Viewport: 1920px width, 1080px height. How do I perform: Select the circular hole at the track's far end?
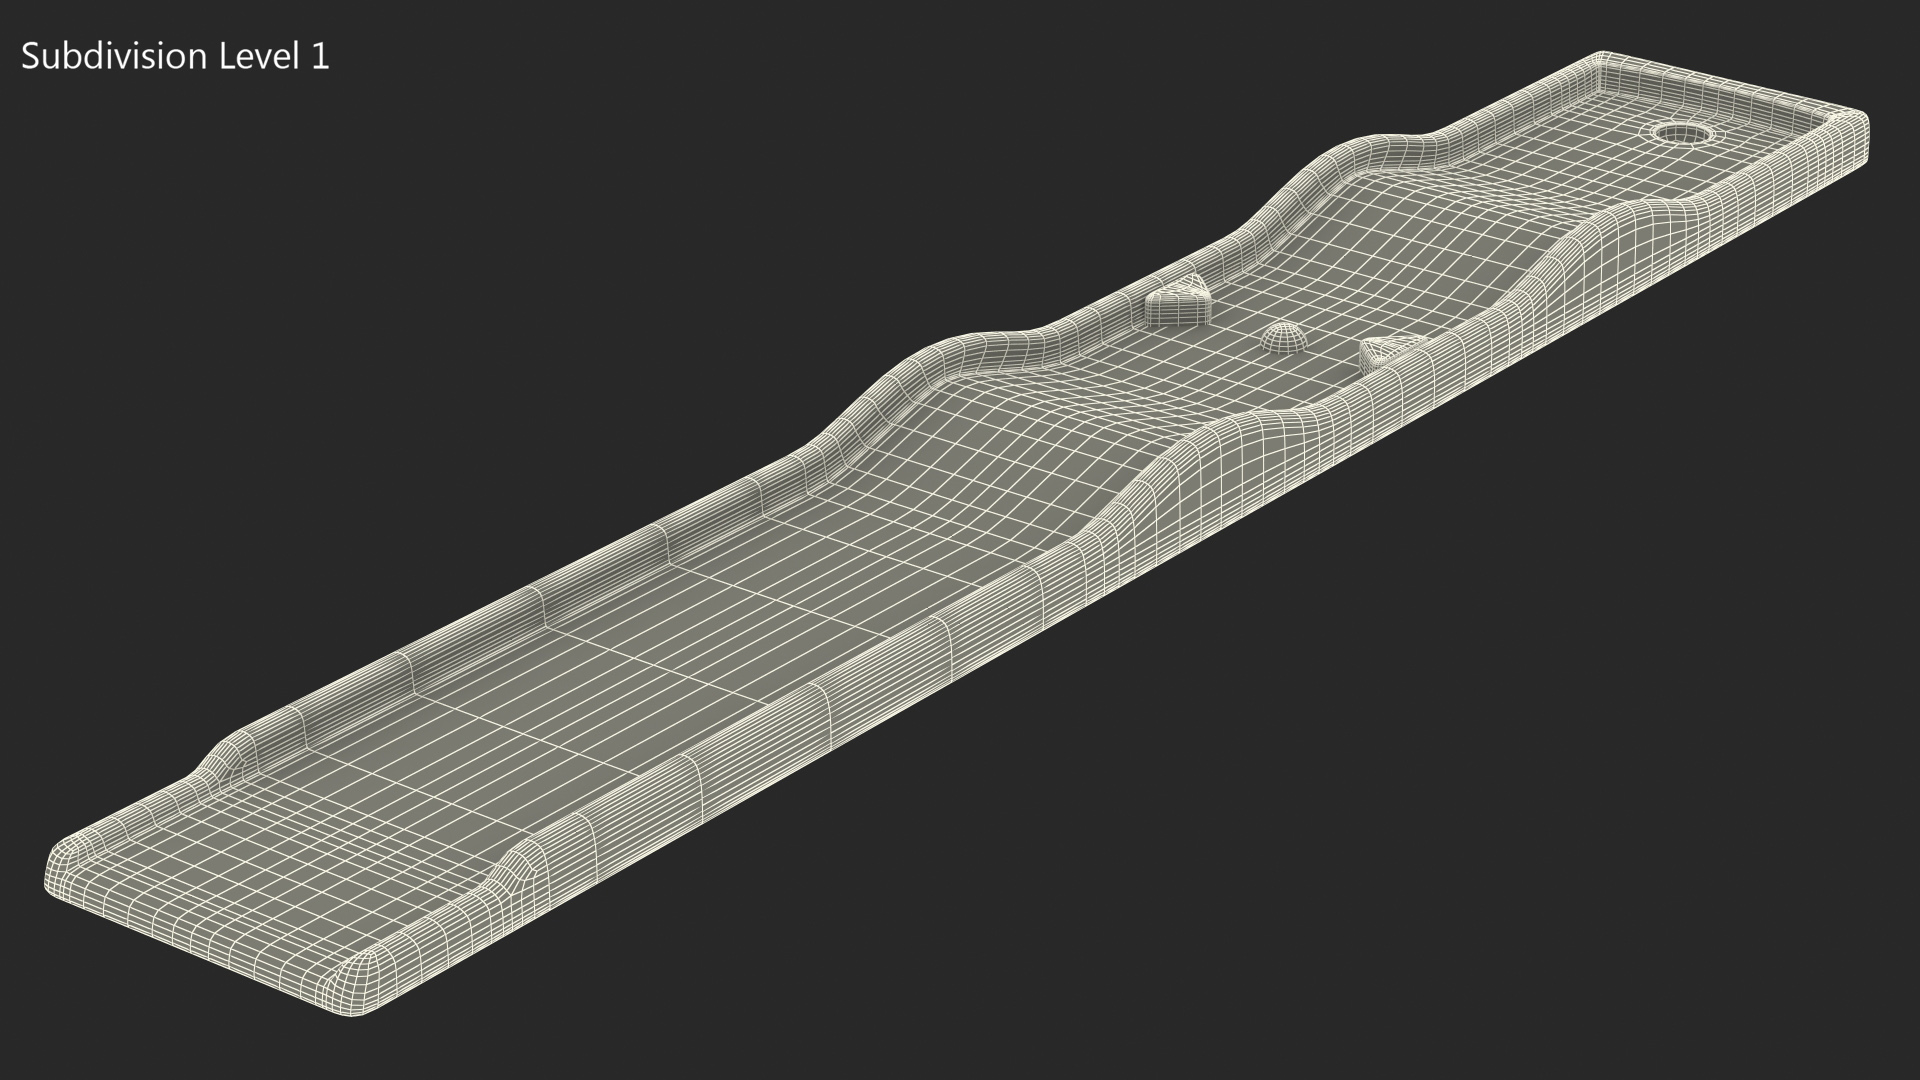tap(1684, 133)
